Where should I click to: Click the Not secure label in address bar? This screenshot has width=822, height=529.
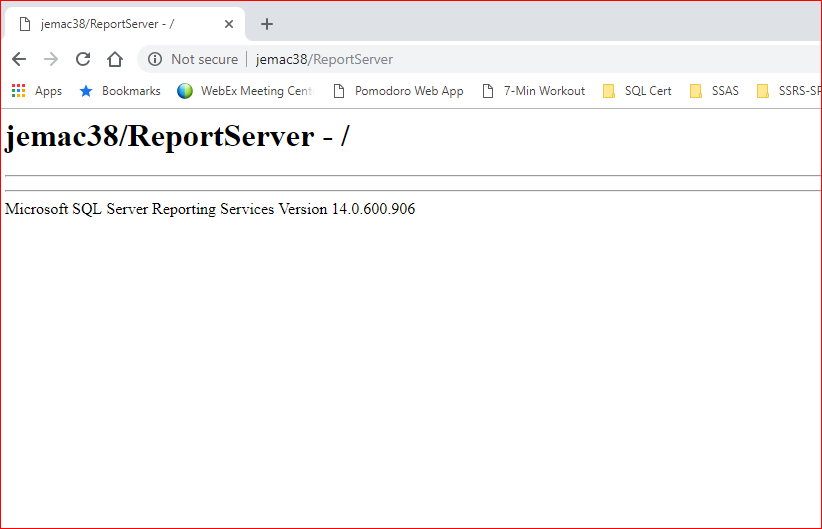click(x=204, y=59)
